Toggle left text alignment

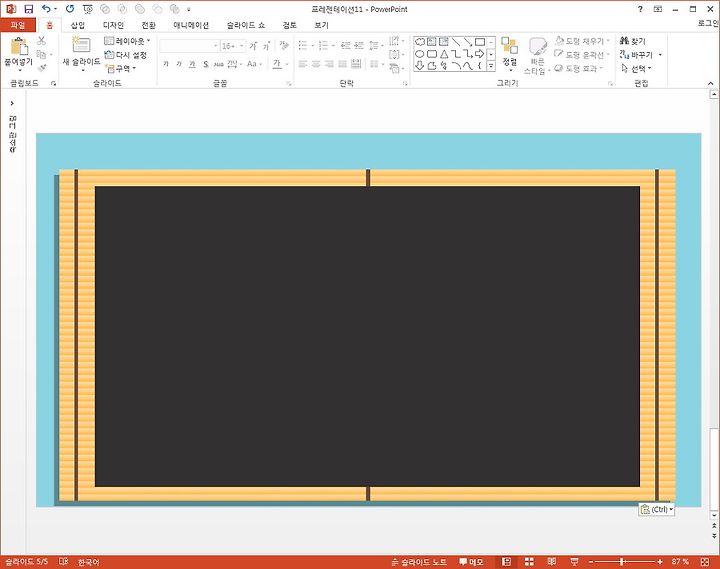pyautogui.click(x=303, y=64)
